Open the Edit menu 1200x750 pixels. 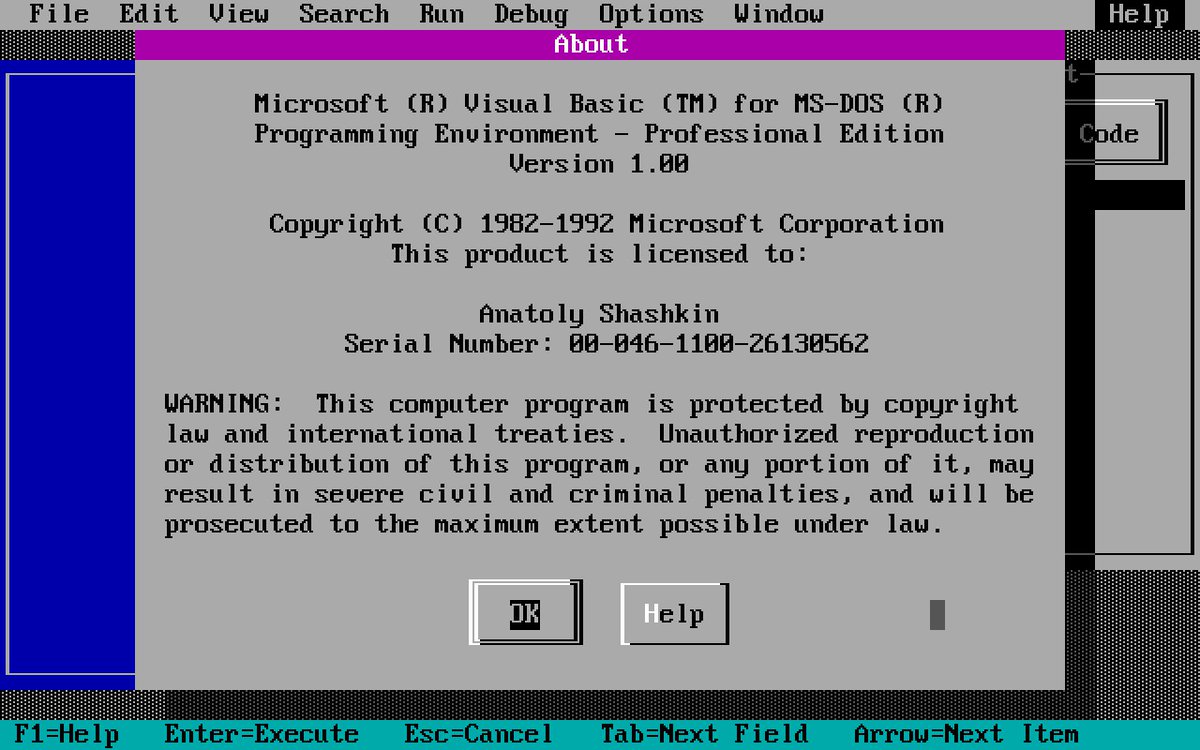click(x=149, y=14)
